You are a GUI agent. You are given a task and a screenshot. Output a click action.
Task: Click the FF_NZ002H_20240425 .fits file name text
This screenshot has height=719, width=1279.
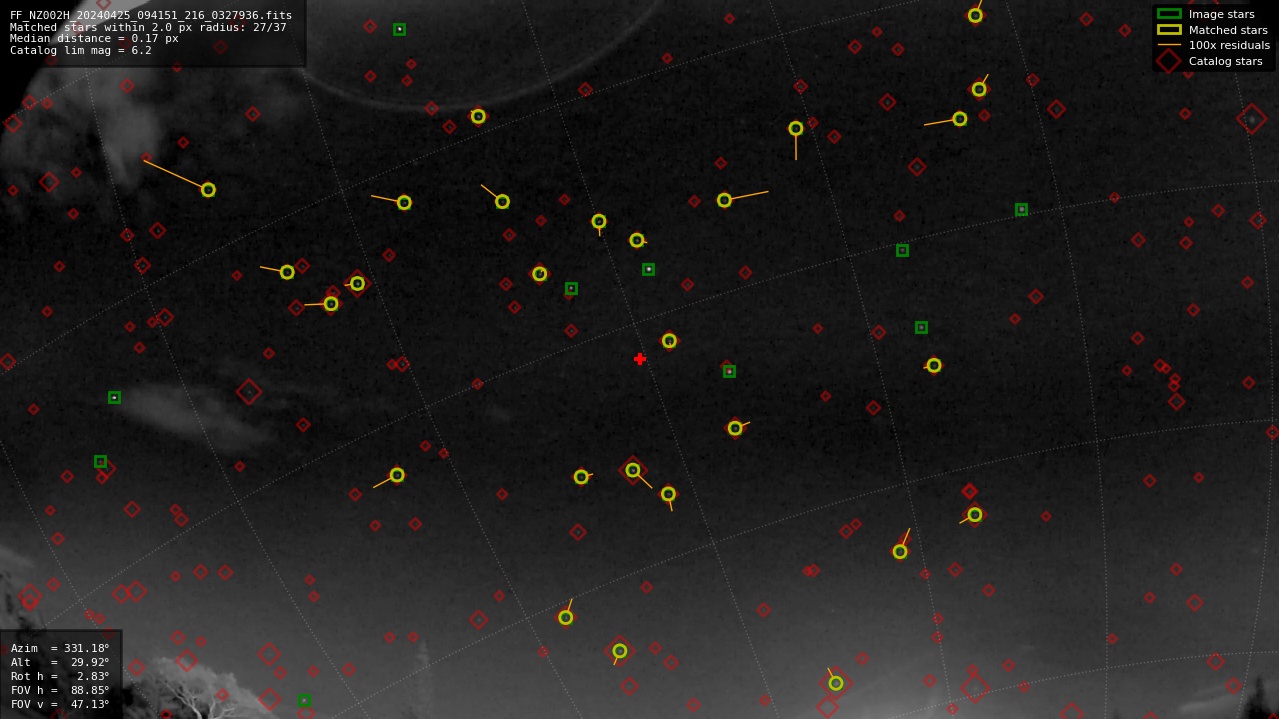[x=151, y=15]
